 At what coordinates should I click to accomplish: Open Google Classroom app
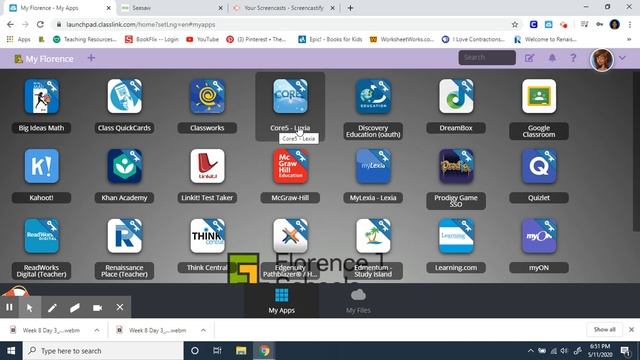click(x=539, y=96)
